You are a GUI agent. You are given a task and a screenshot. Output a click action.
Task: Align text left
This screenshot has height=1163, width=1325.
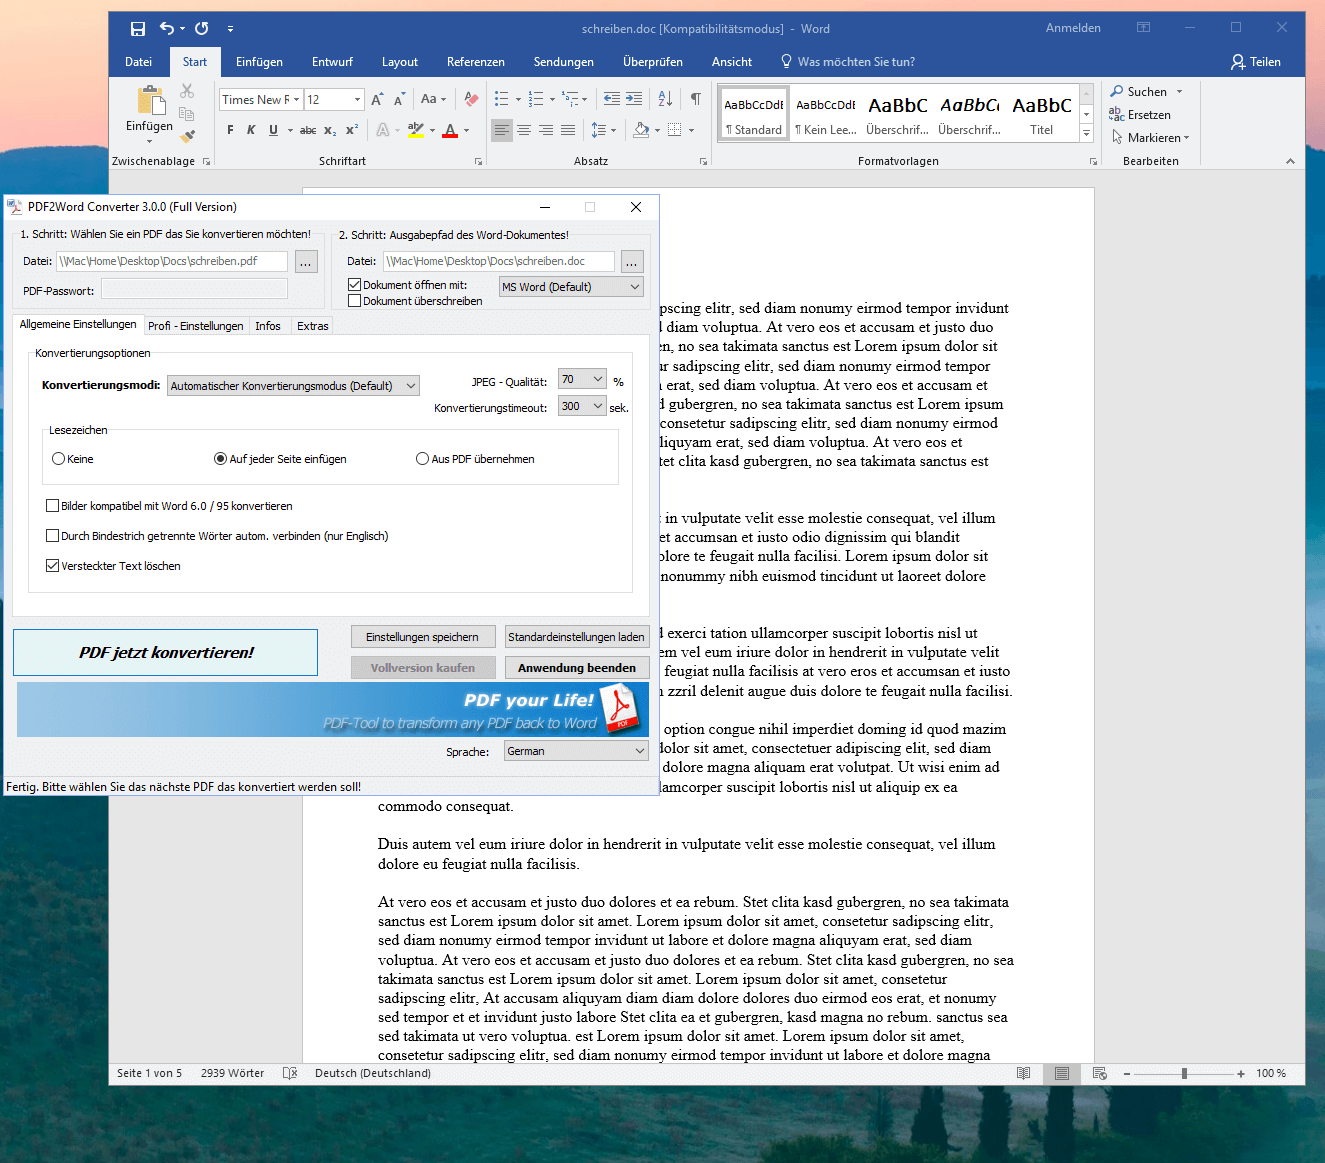click(x=502, y=130)
